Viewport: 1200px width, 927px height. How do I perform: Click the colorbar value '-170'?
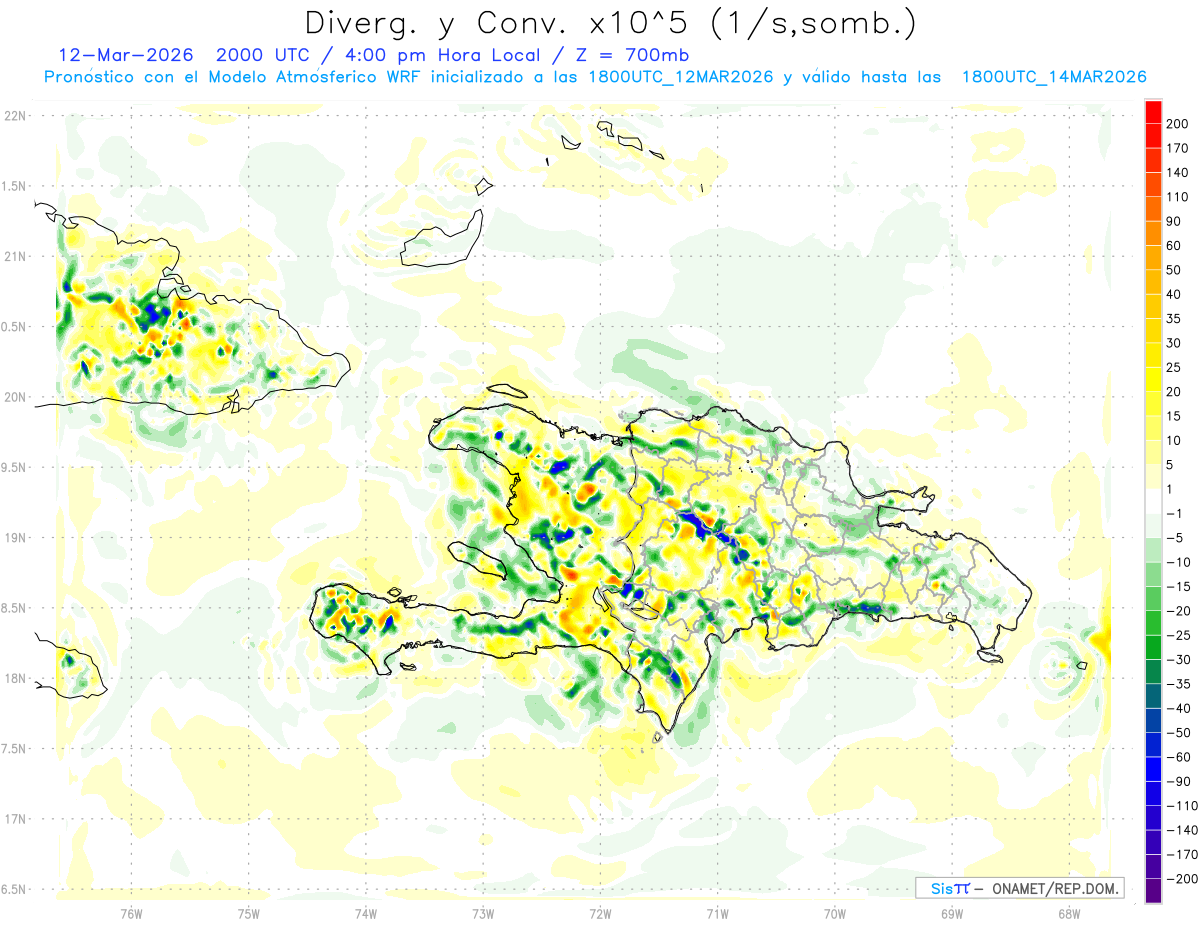point(1184,855)
